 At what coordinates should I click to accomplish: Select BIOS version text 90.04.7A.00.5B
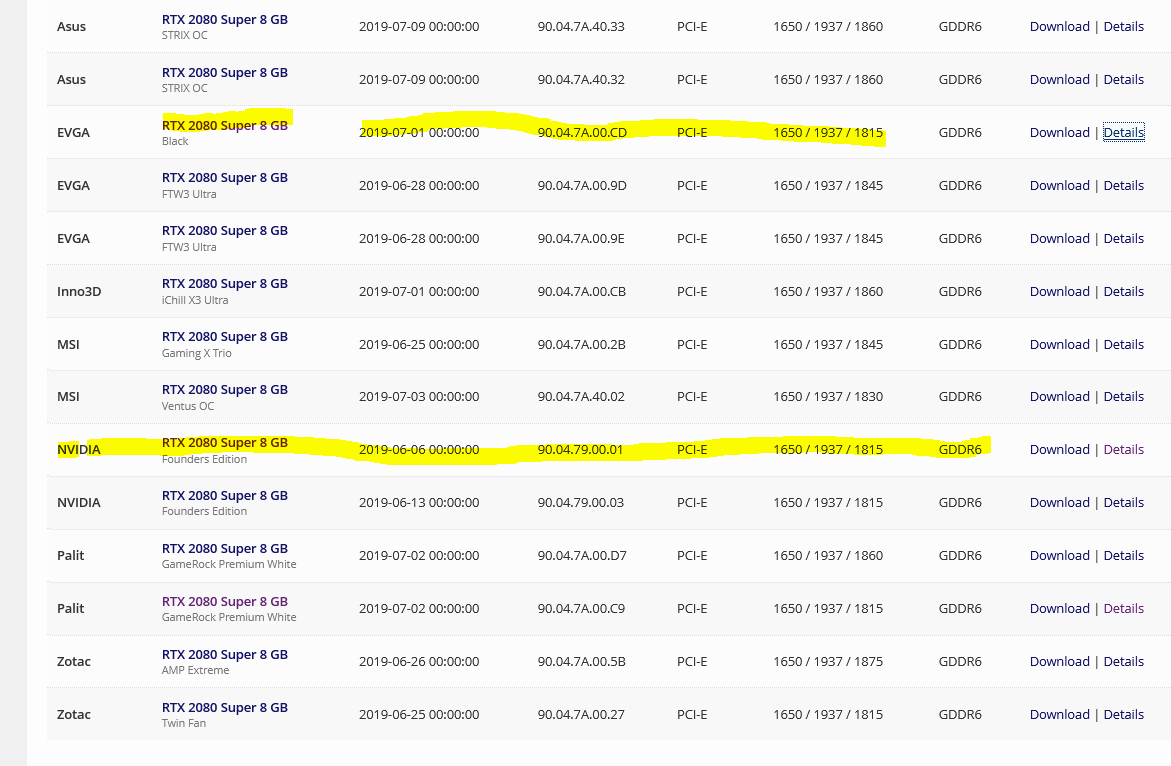[x=581, y=662]
